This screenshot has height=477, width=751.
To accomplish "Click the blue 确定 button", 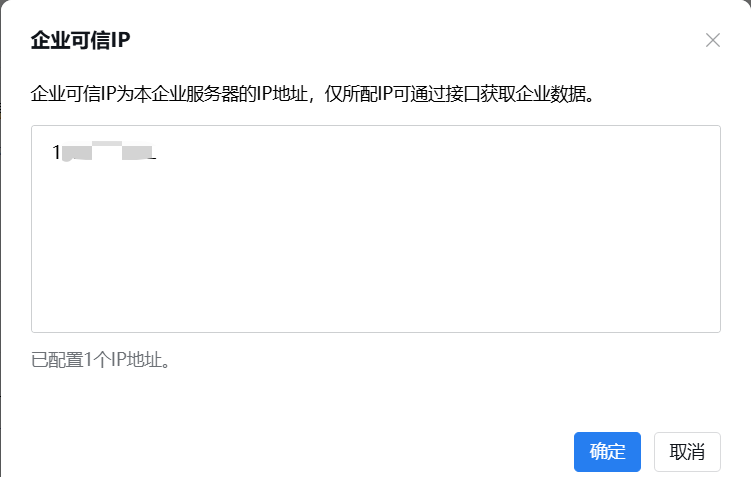I will [x=607, y=452].
